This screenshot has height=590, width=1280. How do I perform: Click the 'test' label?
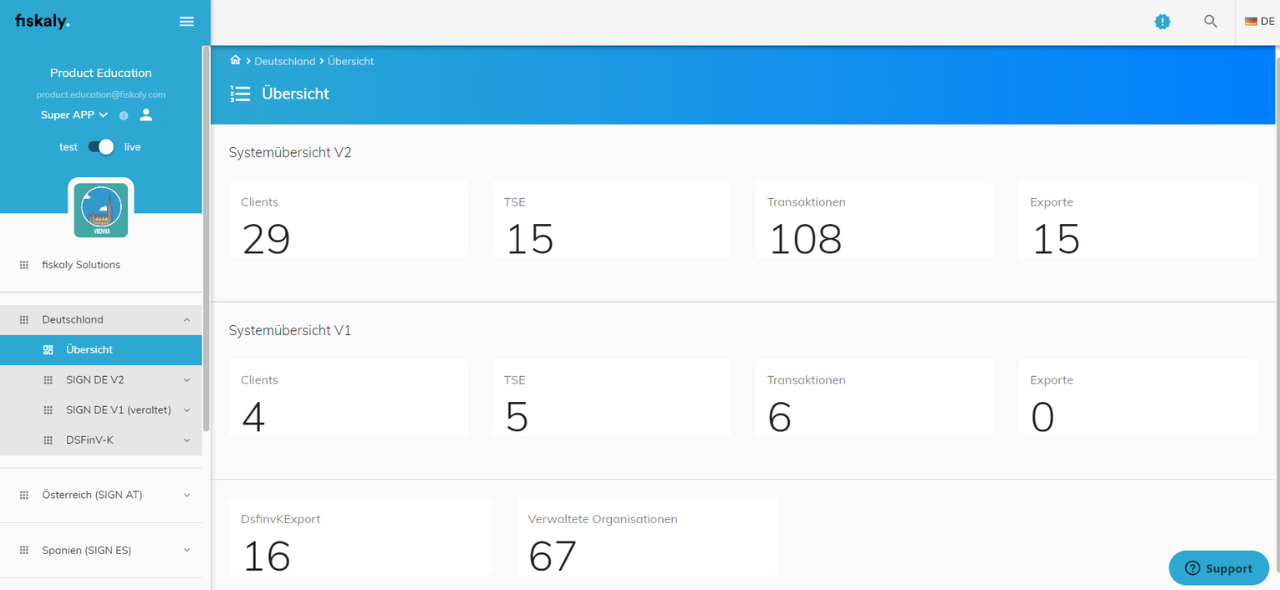point(68,147)
